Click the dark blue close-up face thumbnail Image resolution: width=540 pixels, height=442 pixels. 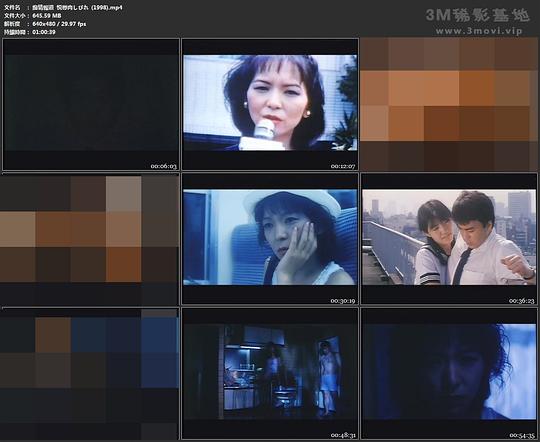click(x=449, y=374)
